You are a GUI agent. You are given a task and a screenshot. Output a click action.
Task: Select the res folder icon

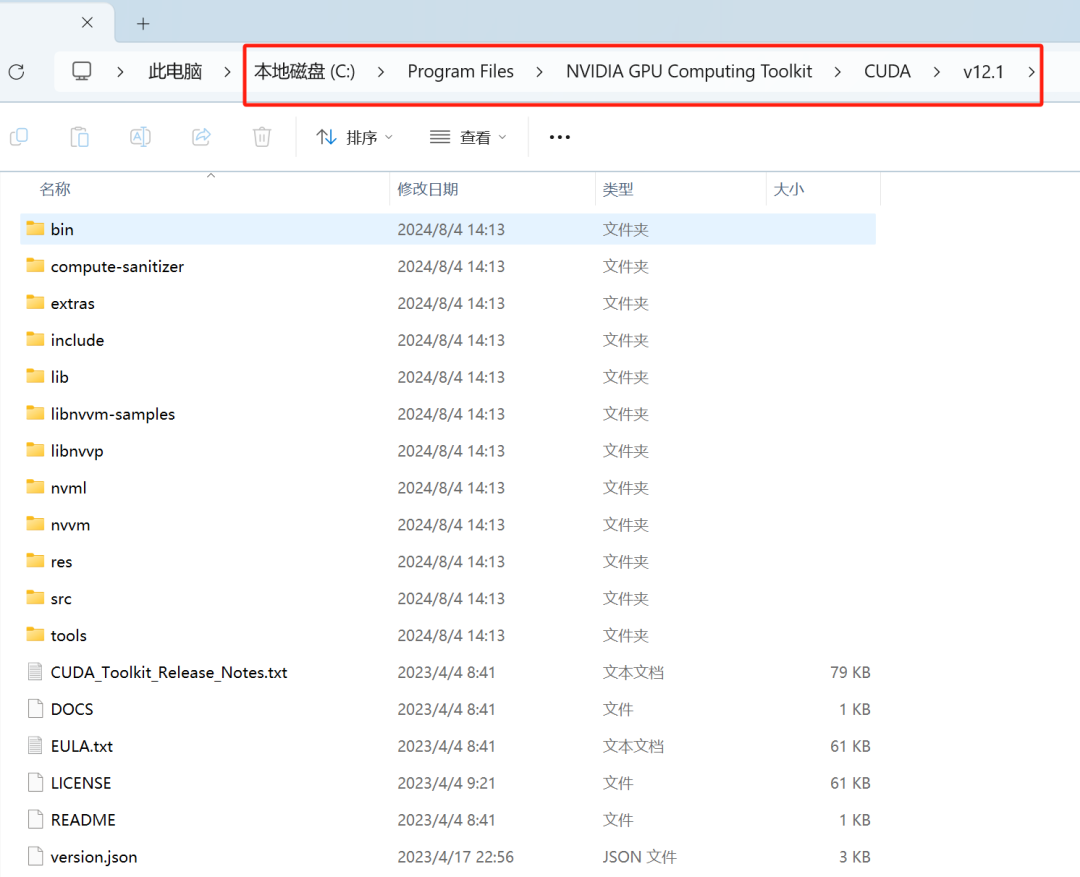pyautogui.click(x=35, y=560)
